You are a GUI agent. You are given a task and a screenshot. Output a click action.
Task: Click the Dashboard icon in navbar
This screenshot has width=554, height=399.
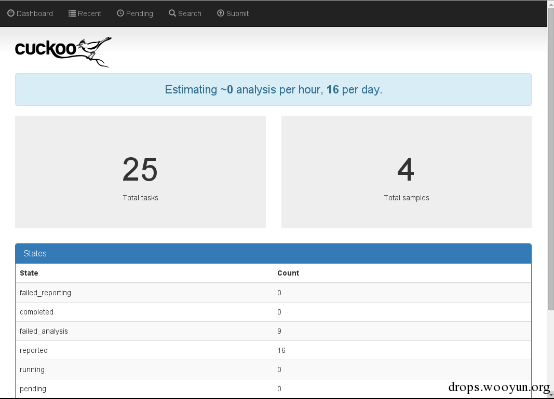tap(11, 13)
